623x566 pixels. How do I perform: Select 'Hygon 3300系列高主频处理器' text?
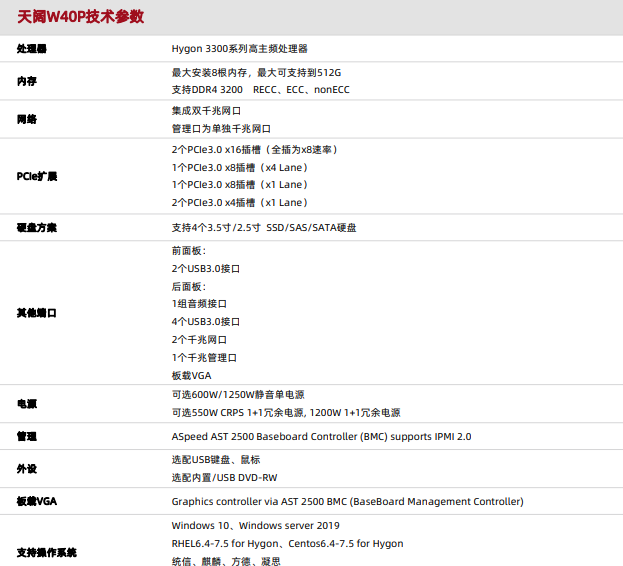tap(240, 49)
